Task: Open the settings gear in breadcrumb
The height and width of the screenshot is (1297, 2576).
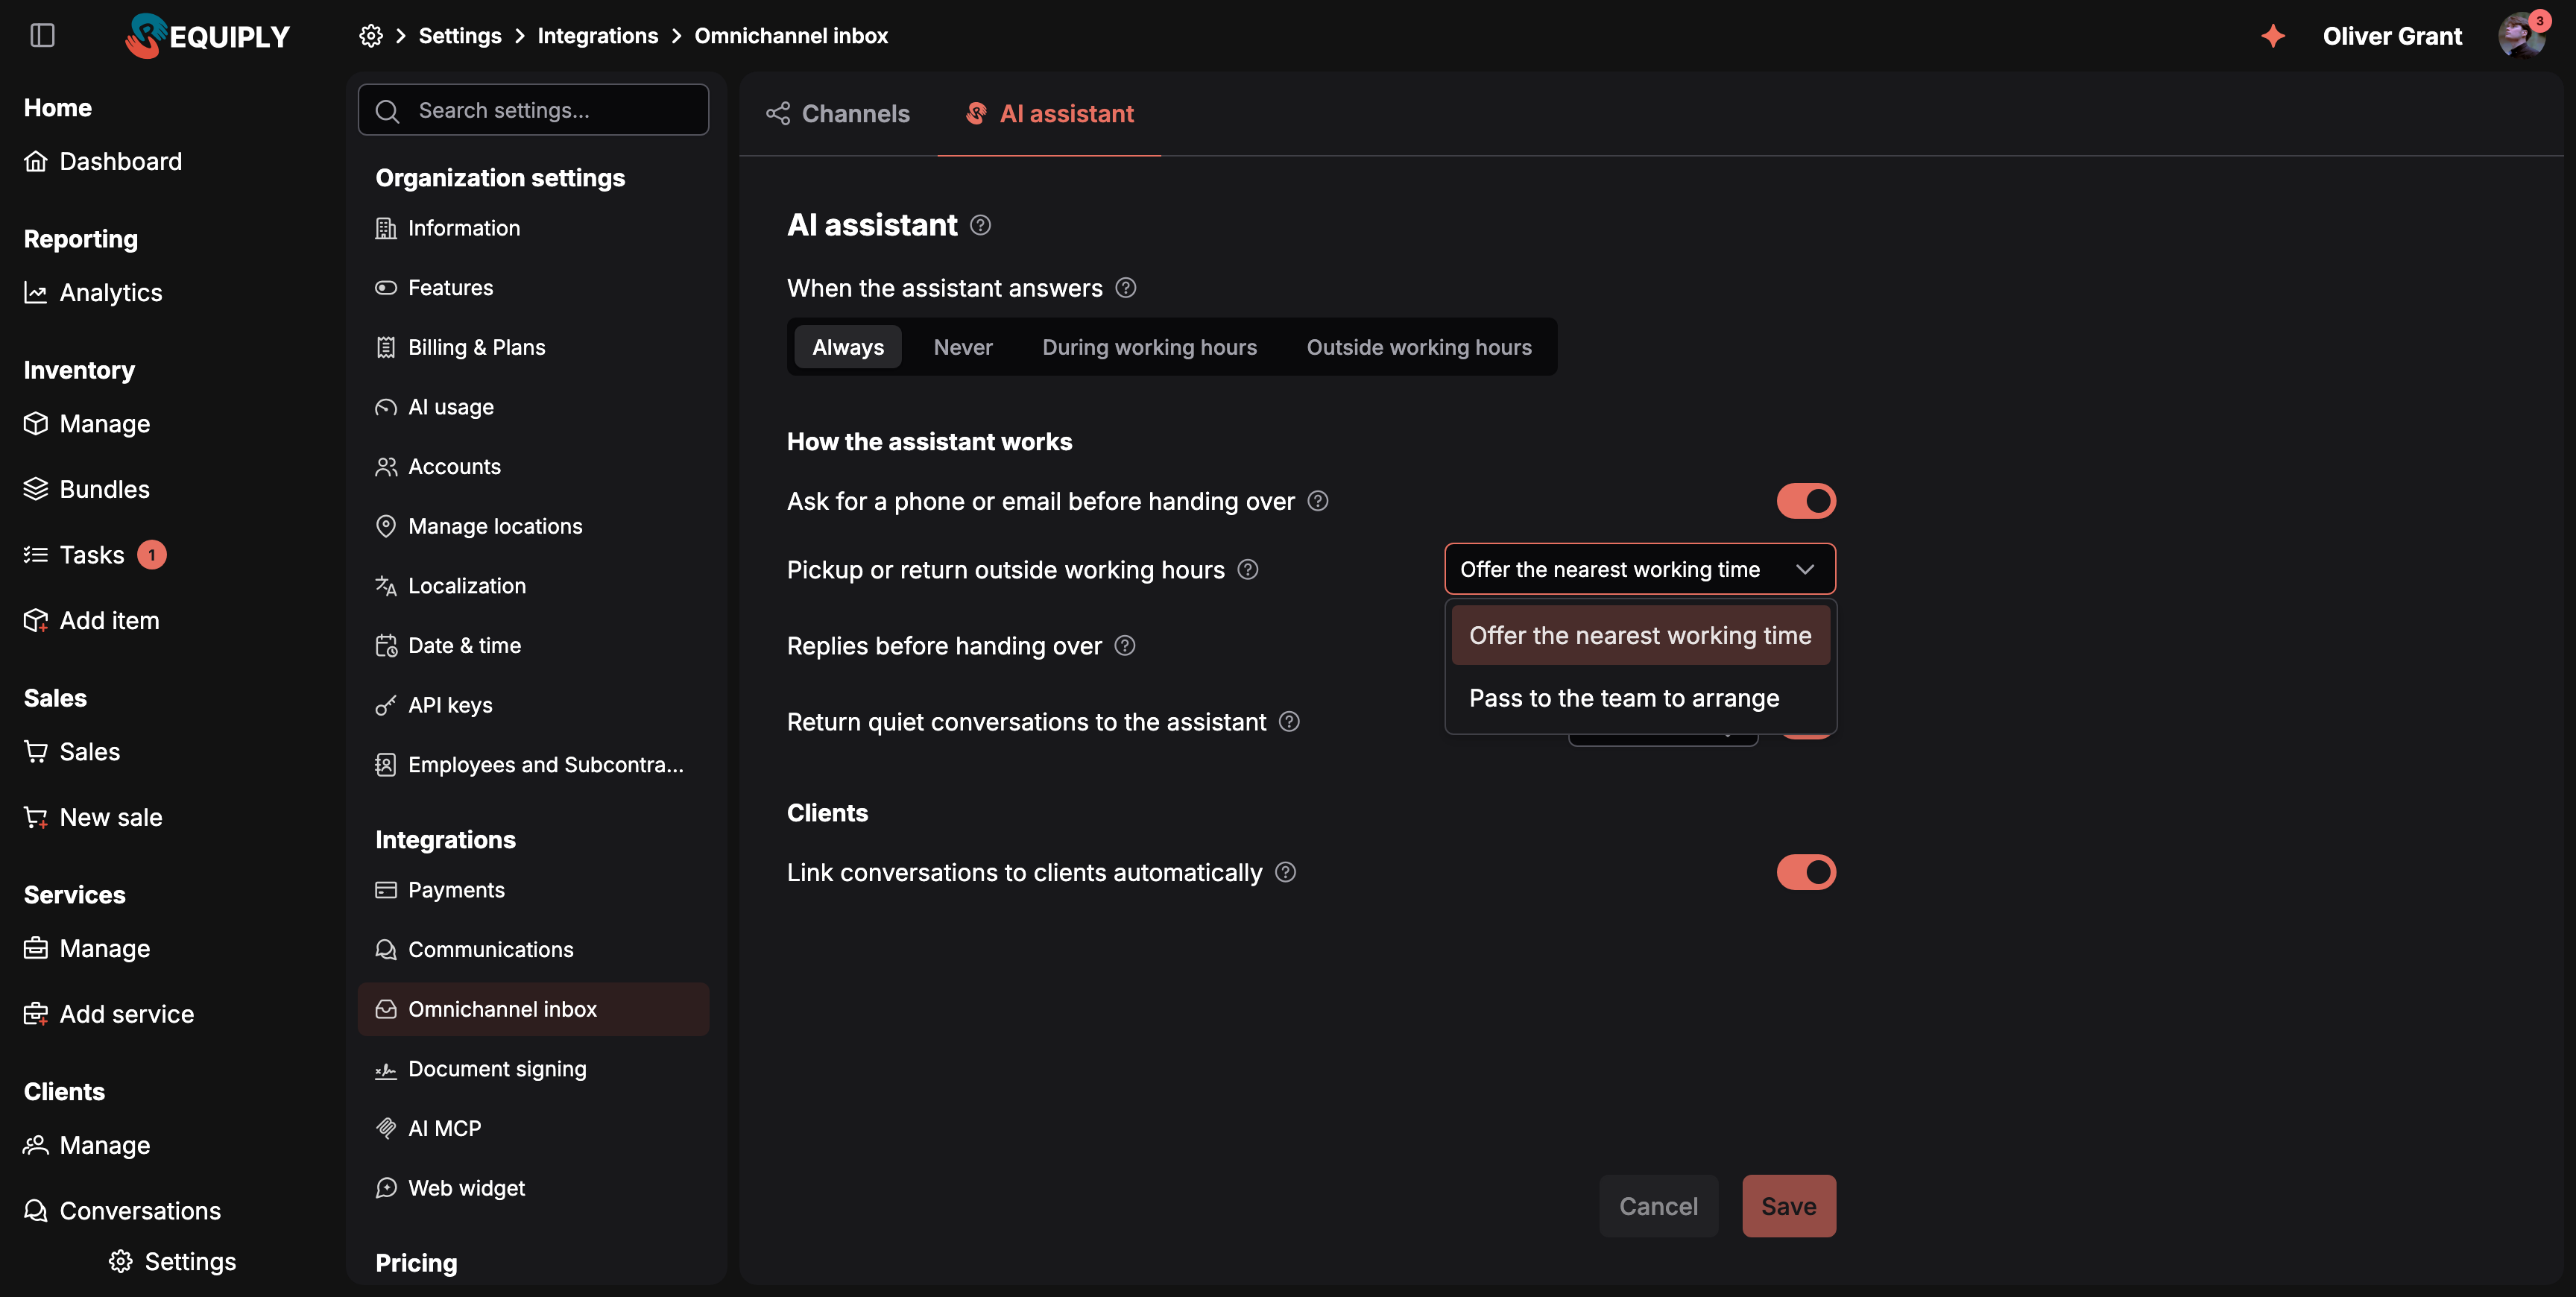Action: pyautogui.click(x=371, y=36)
